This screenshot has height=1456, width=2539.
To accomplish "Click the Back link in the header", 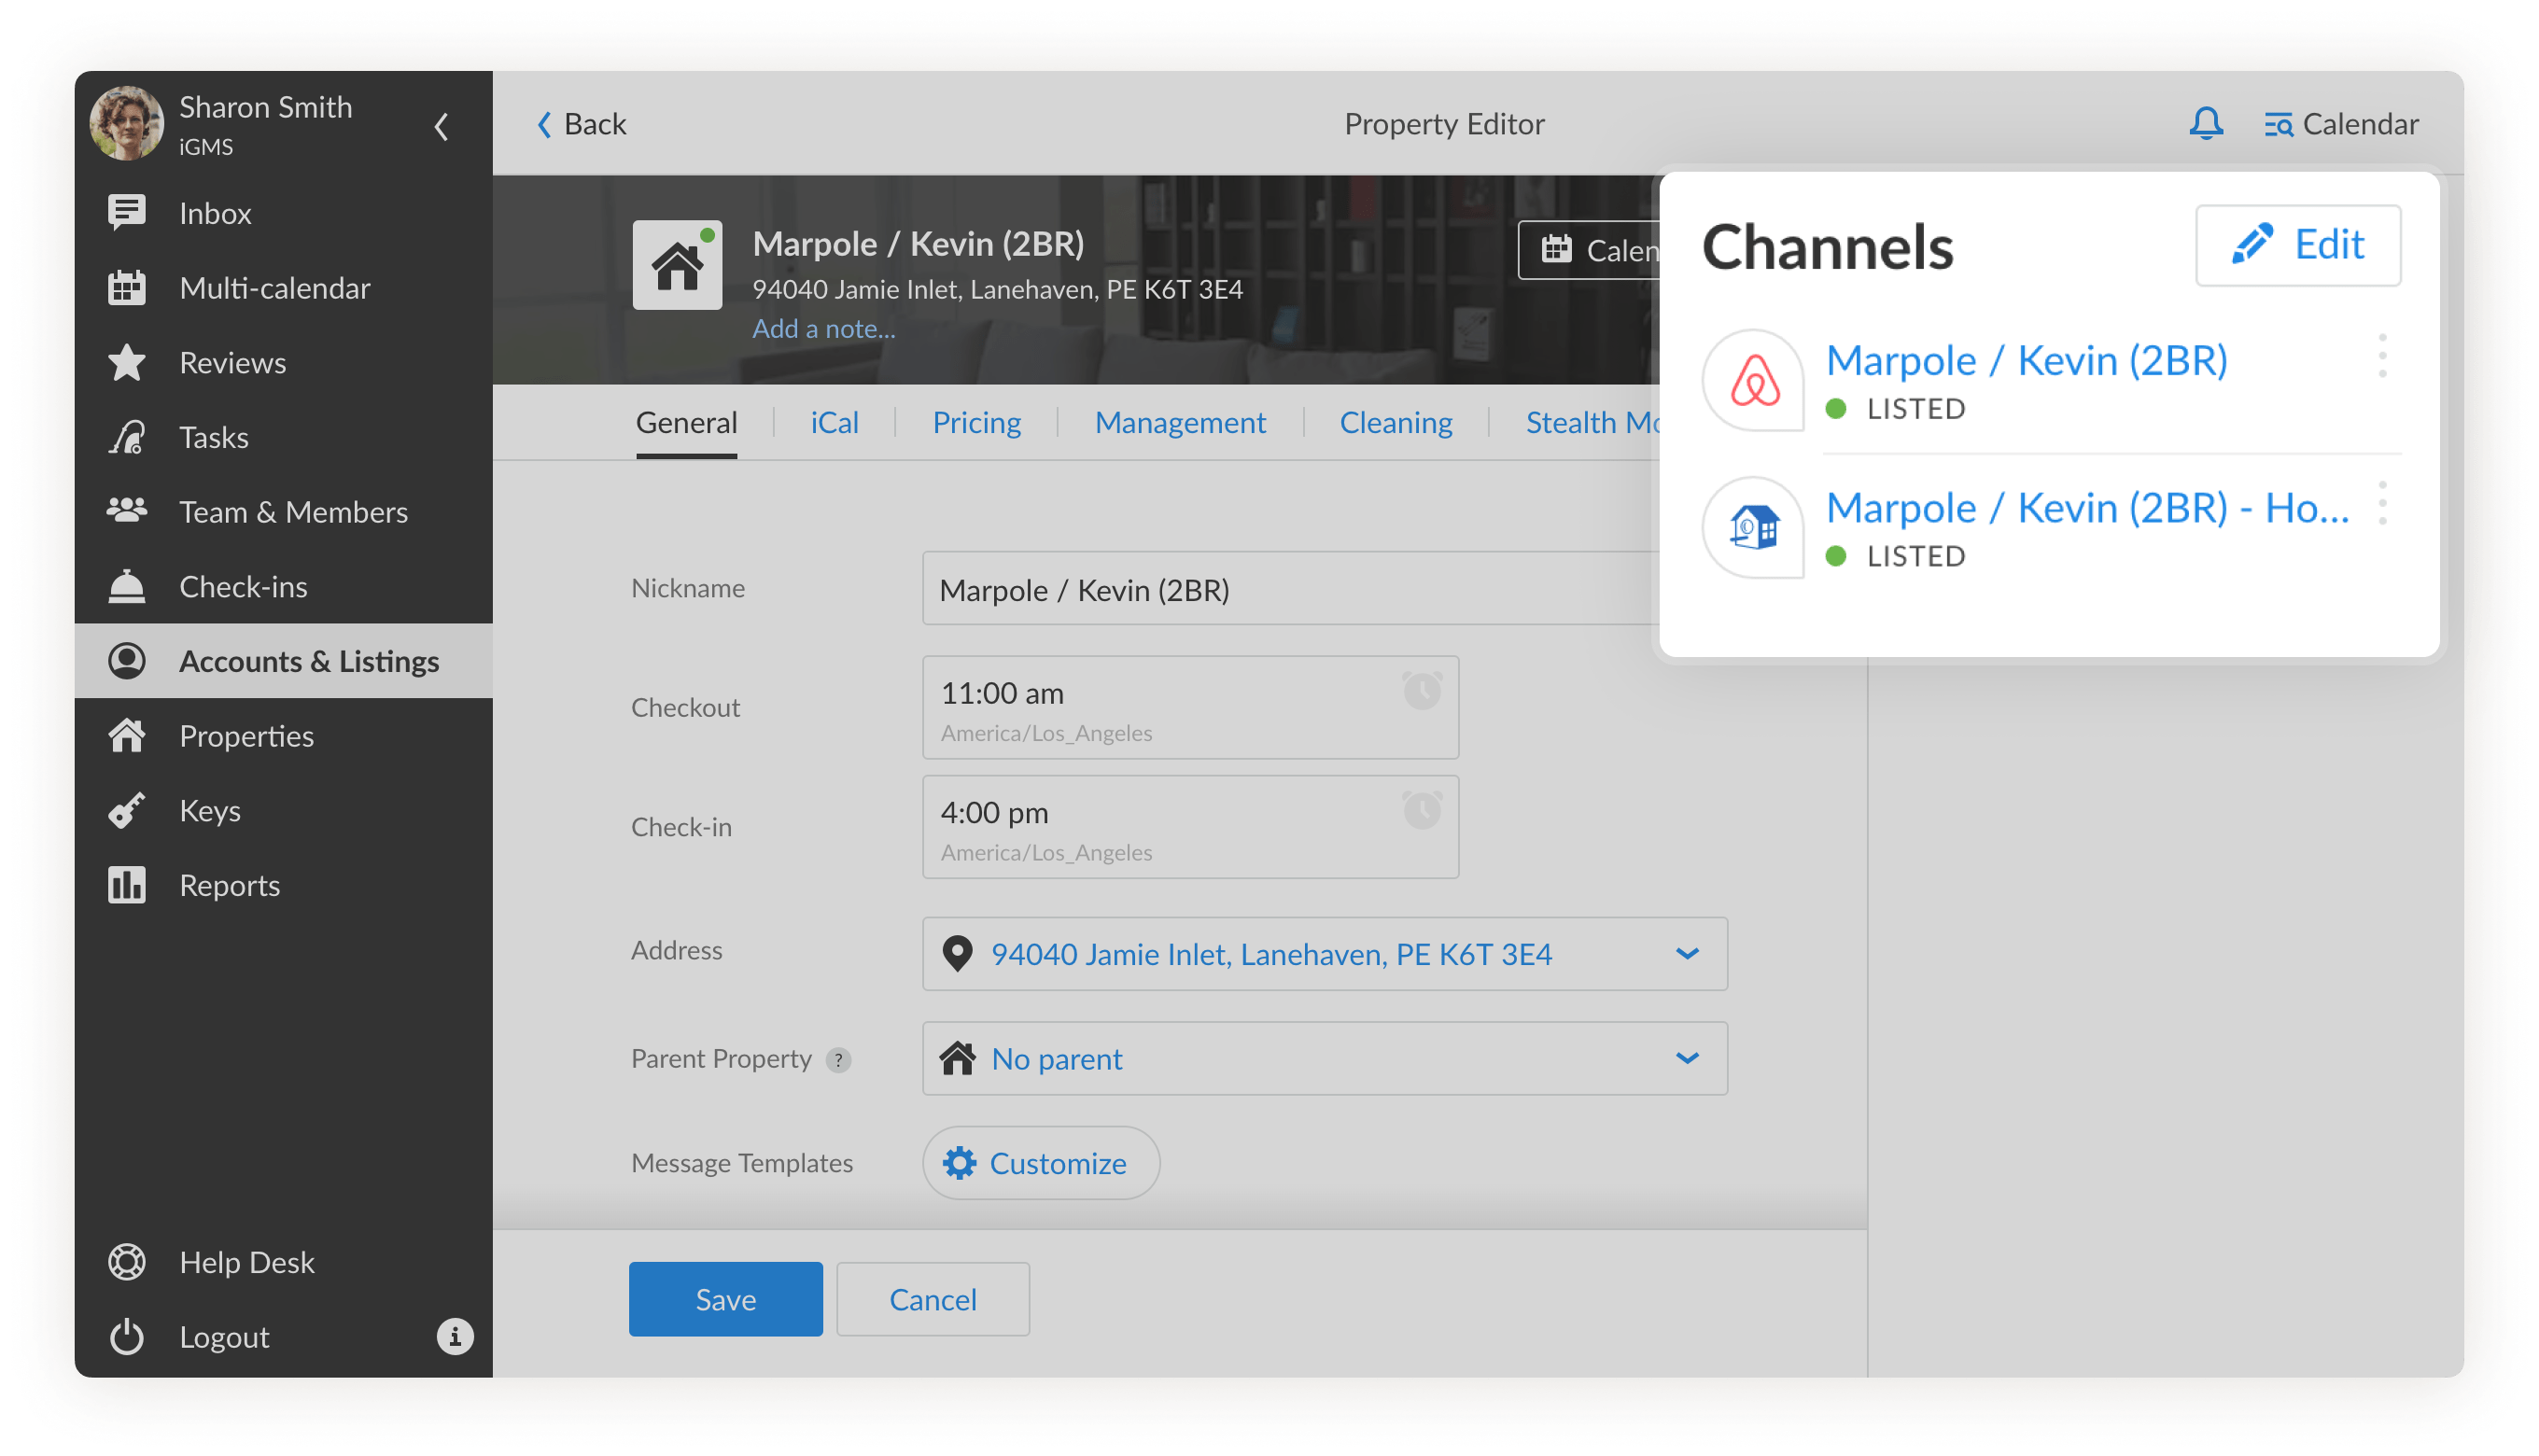I will coord(582,124).
